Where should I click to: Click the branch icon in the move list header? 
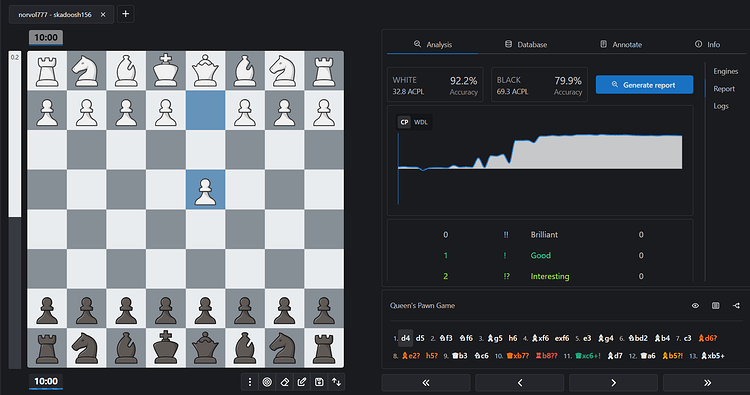(x=736, y=306)
